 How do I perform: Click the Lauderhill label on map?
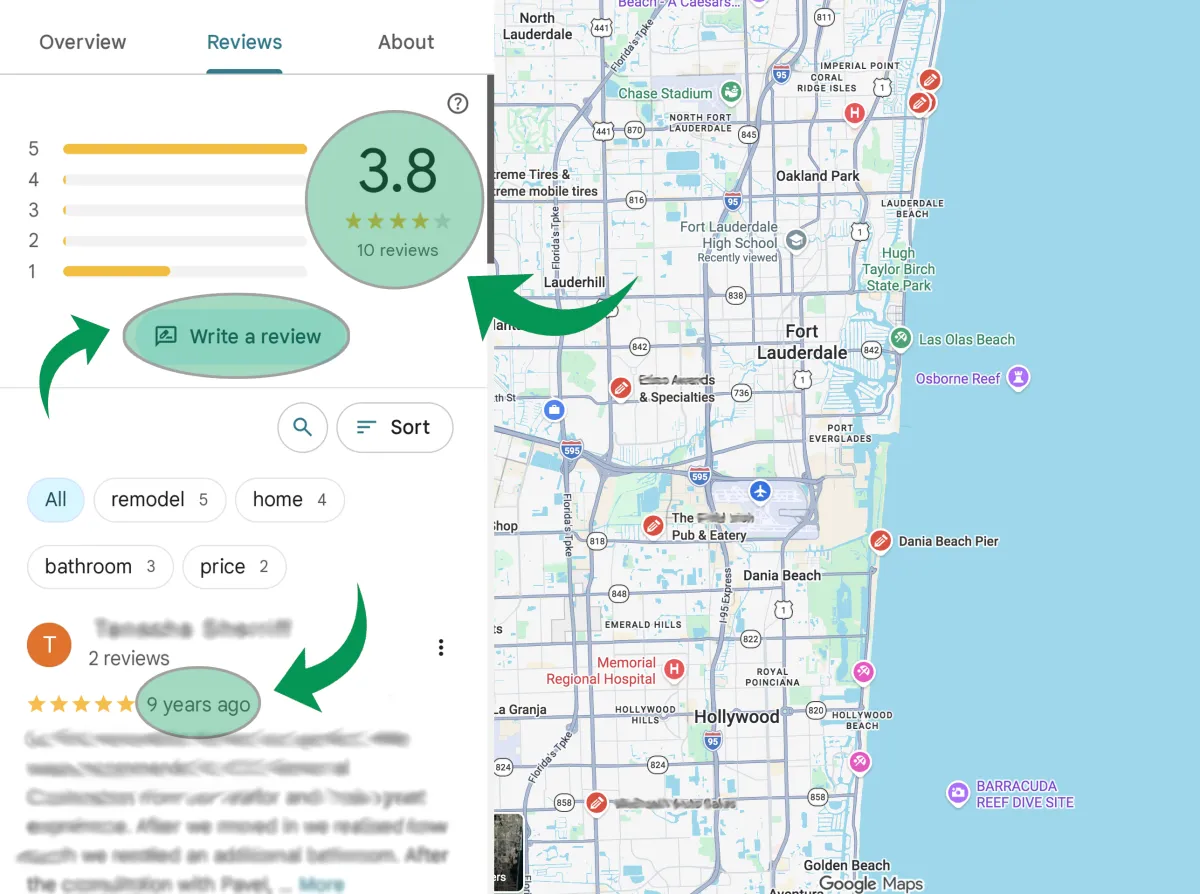pyautogui.click(x=574, y=282)
